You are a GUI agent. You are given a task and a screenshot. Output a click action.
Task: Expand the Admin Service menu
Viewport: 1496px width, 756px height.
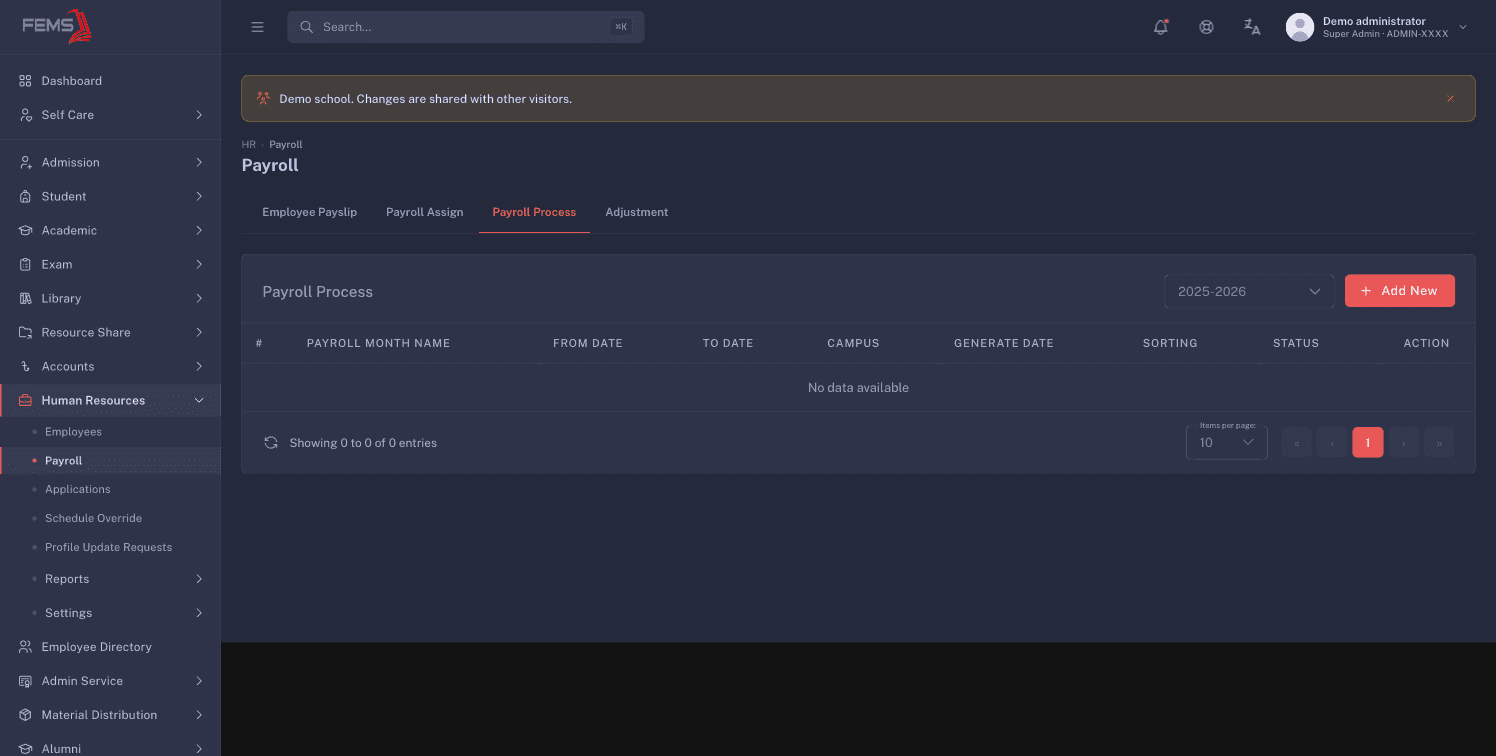pos(110,681)
